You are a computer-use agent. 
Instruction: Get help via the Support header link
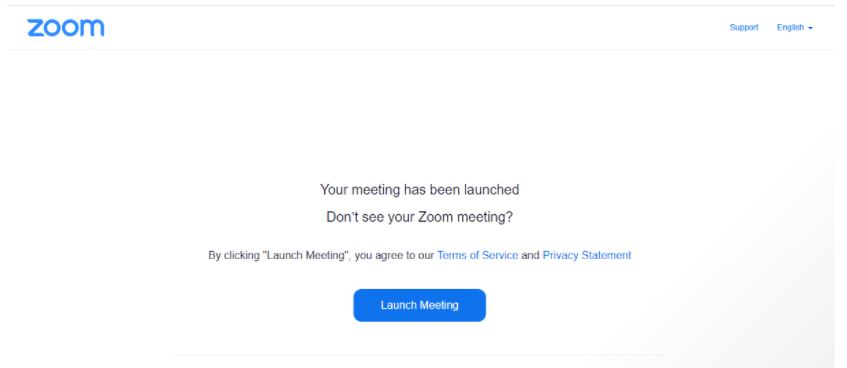tap(744, 27)
